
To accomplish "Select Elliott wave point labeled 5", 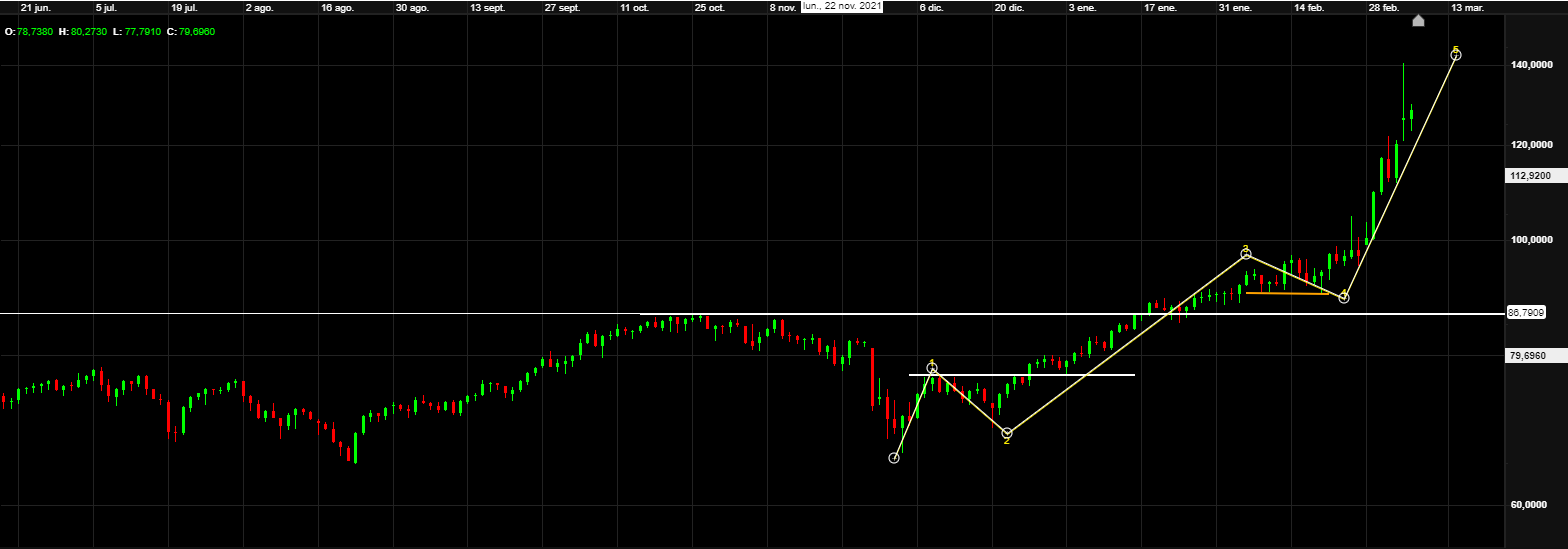I will pos(1456,55).
